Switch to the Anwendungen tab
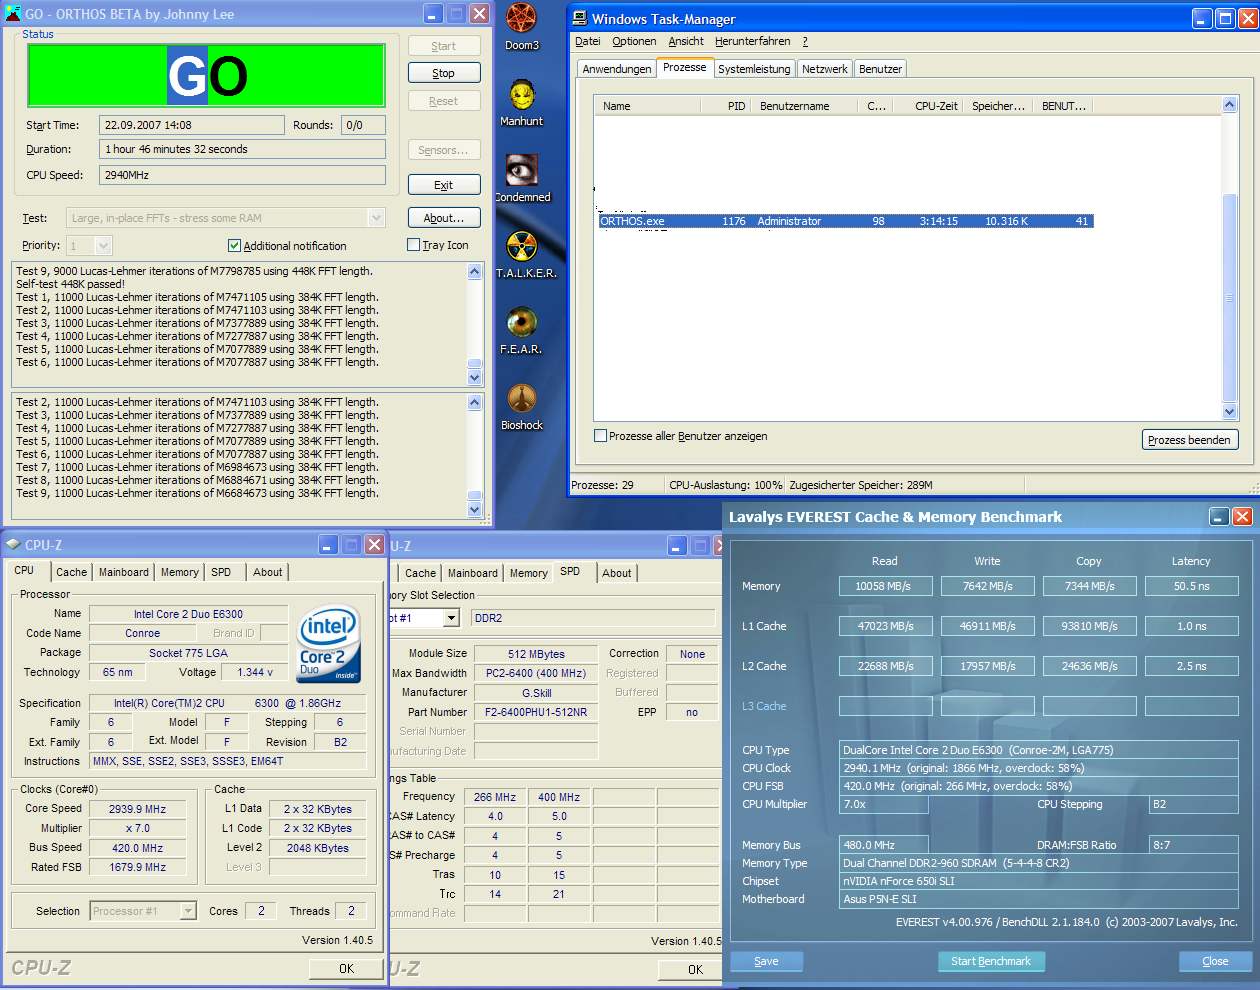Screen dimensions: 1260x990 (x=617, y=69)
